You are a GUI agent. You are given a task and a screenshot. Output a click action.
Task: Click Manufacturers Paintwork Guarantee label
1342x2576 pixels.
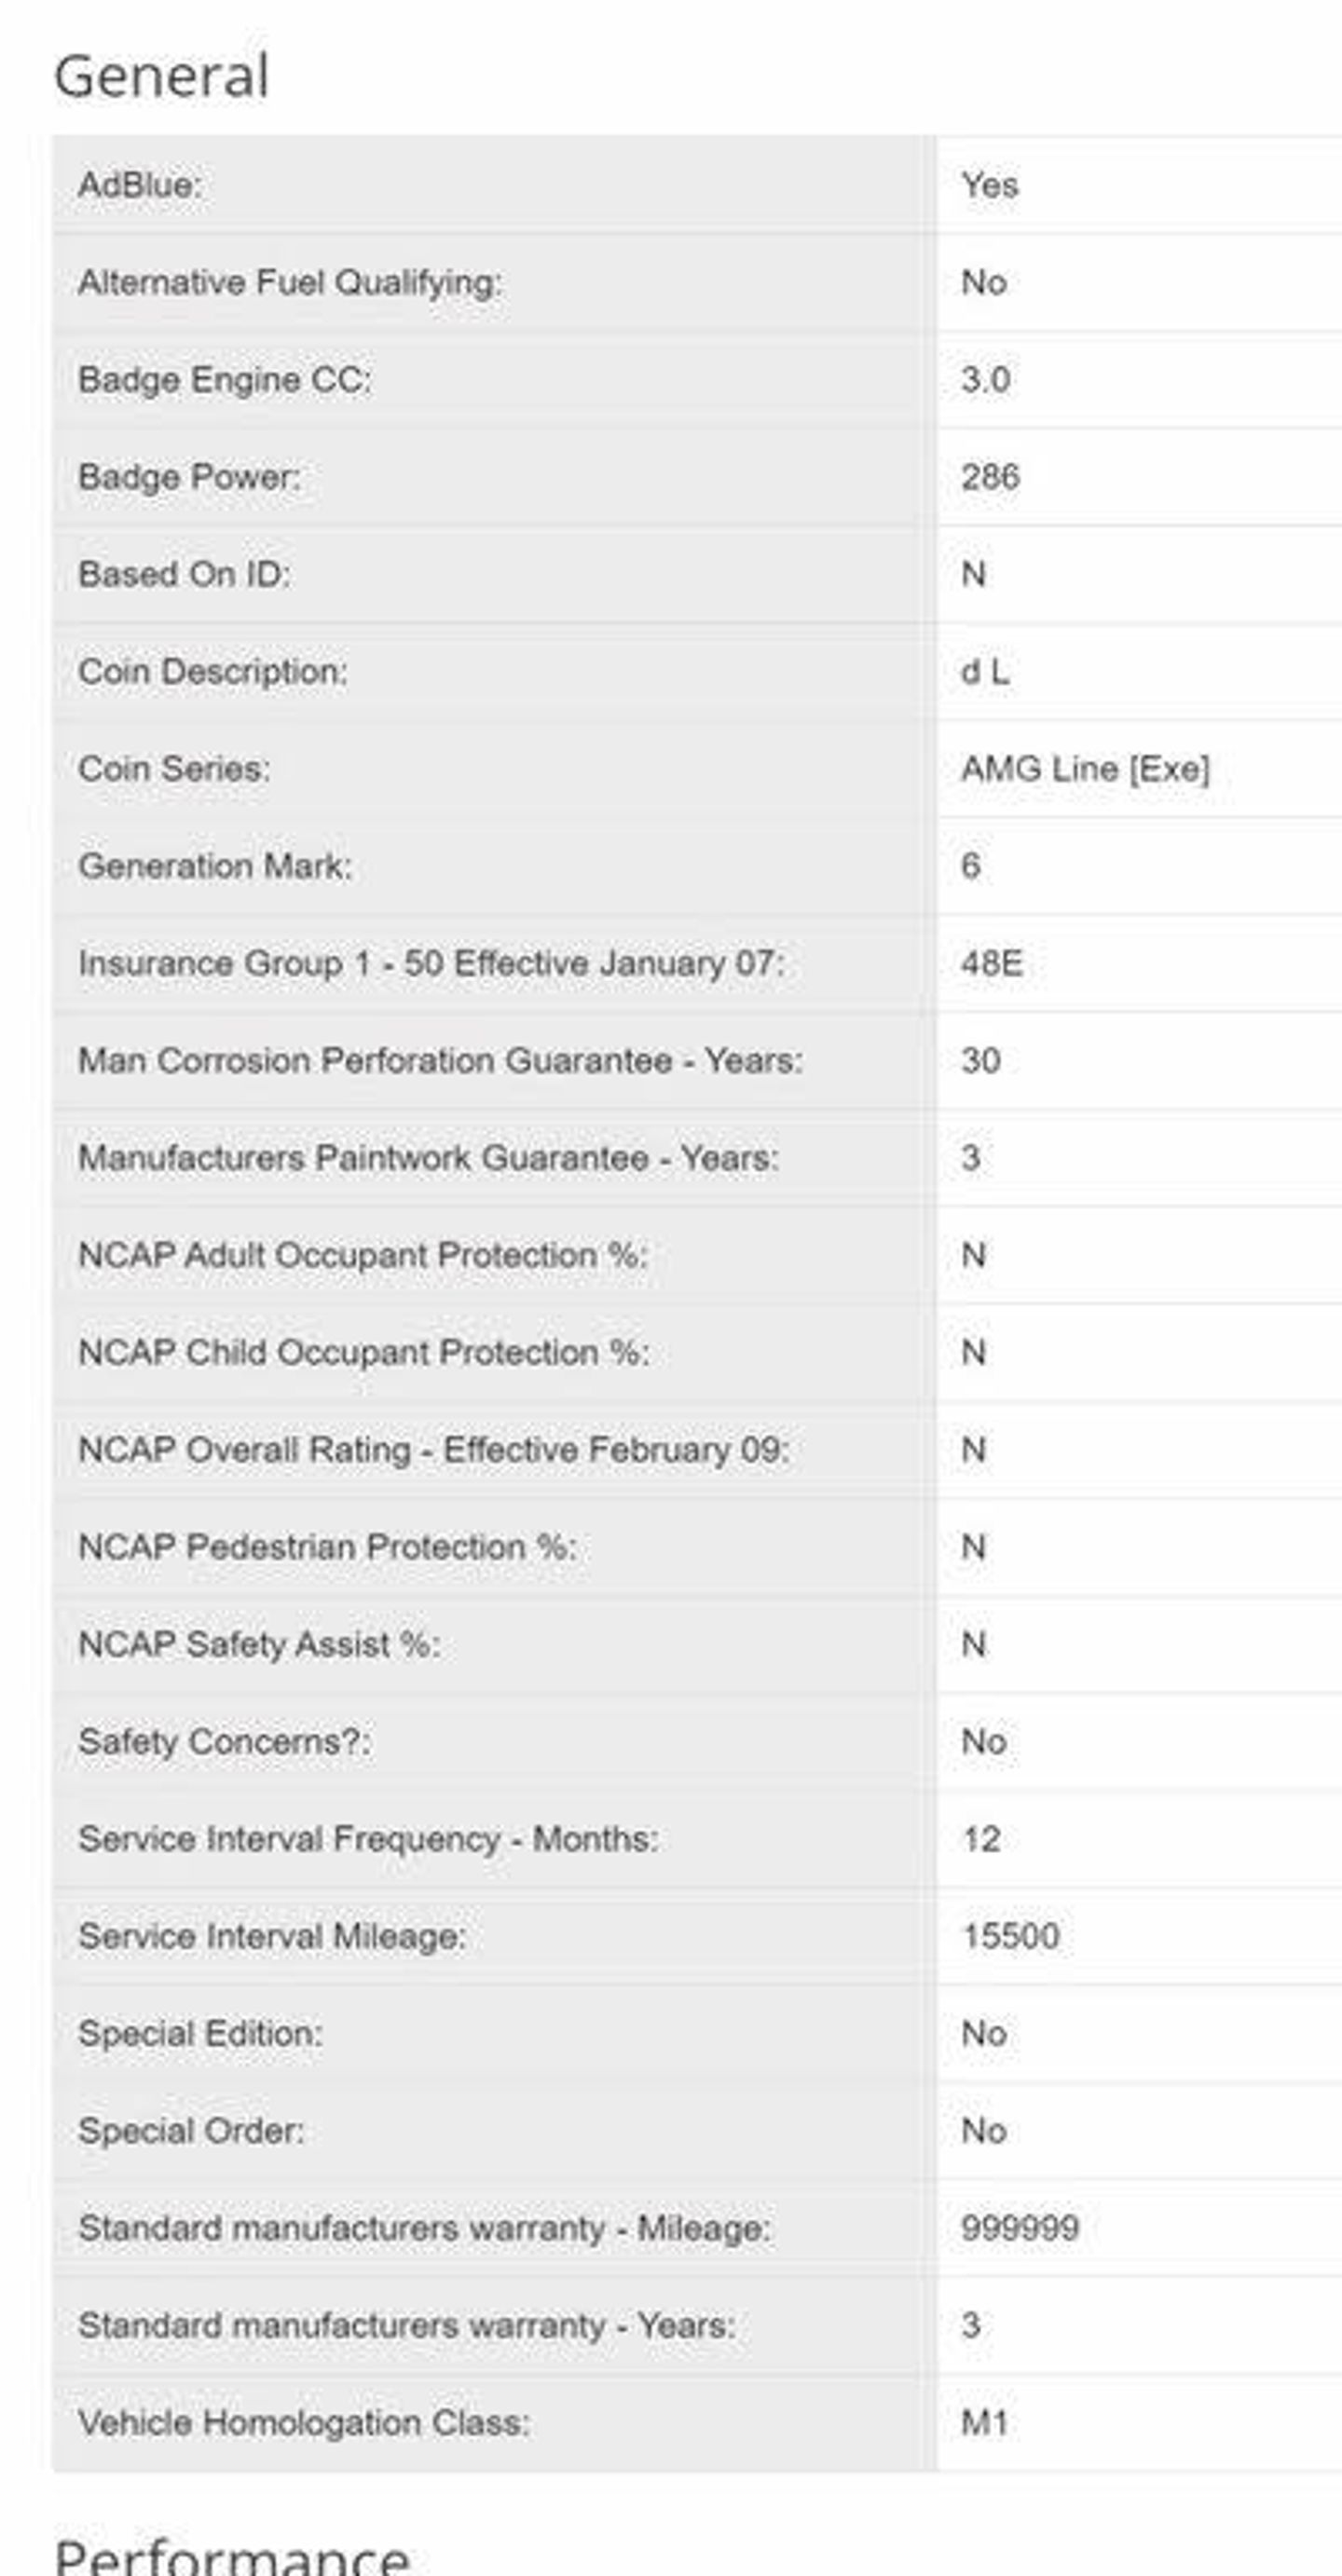428,1158
